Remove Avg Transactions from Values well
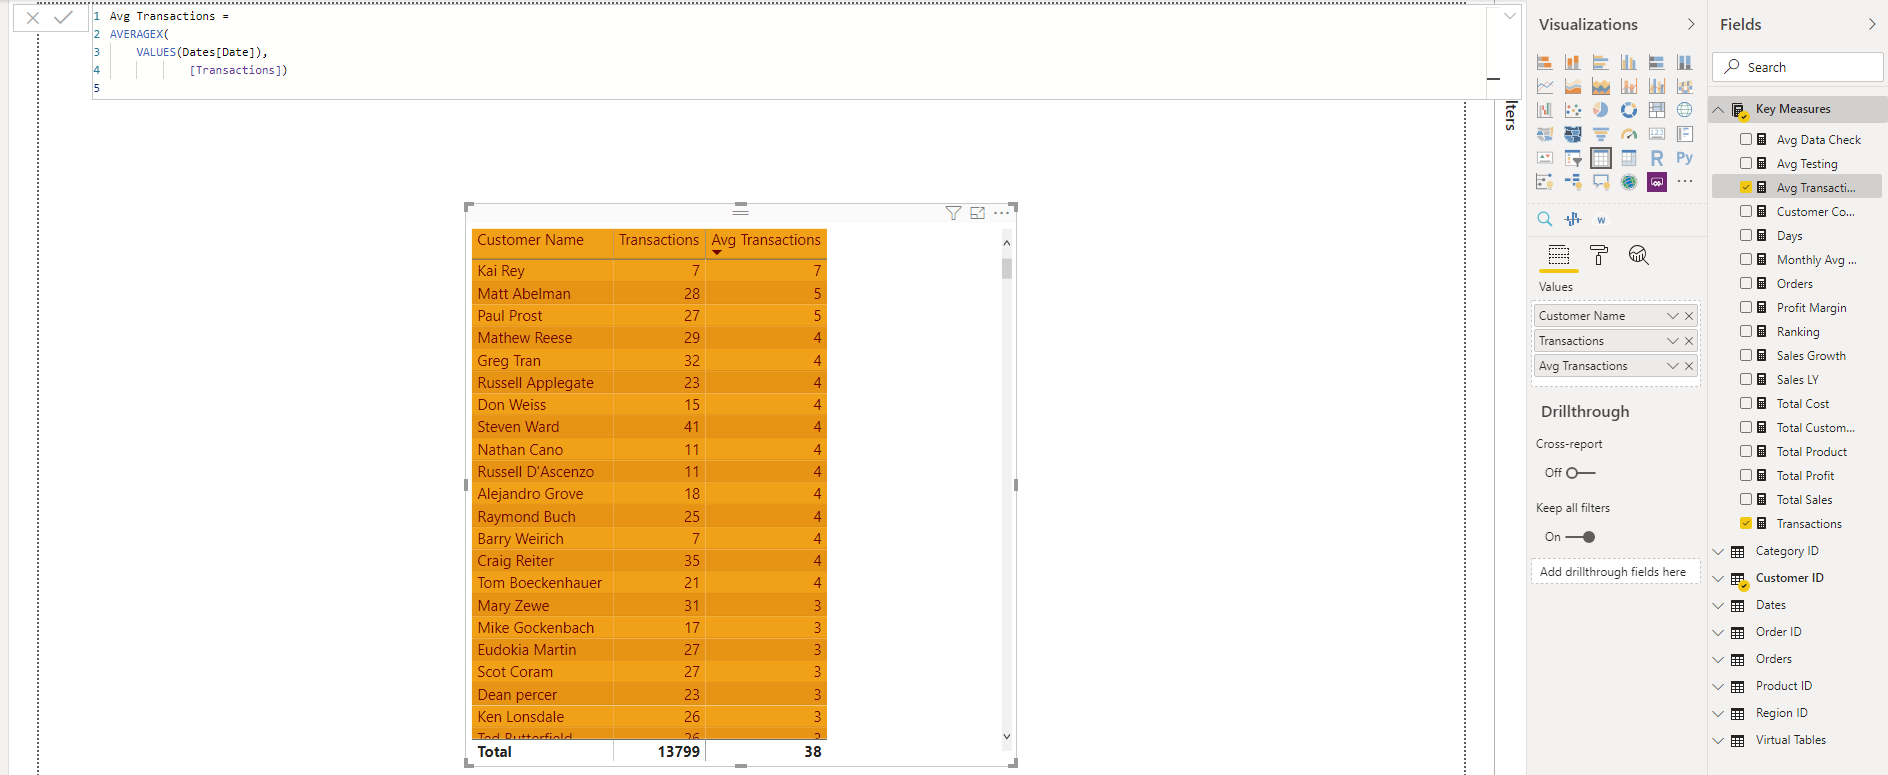This screenshot has height=775, width=1888. point(1689,366)
